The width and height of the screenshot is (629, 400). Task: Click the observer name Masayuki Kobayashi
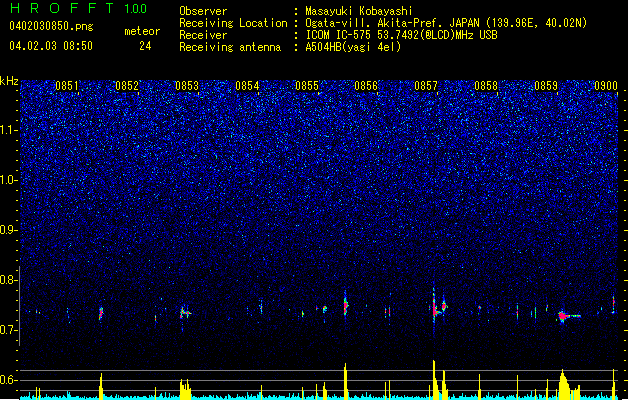359,11
